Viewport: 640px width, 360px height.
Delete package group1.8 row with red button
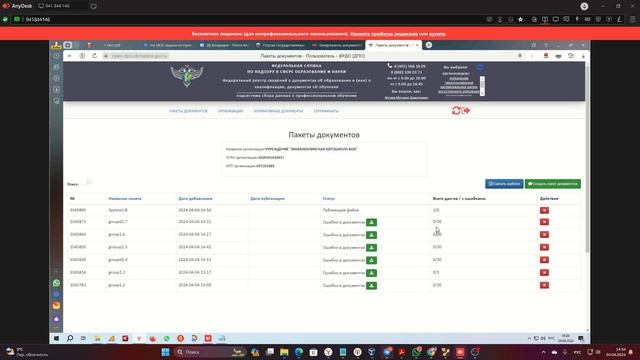[x=544, y=210]
